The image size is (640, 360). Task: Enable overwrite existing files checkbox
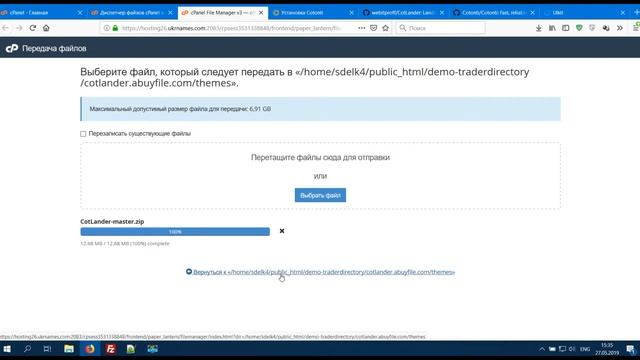click(83, 134)
